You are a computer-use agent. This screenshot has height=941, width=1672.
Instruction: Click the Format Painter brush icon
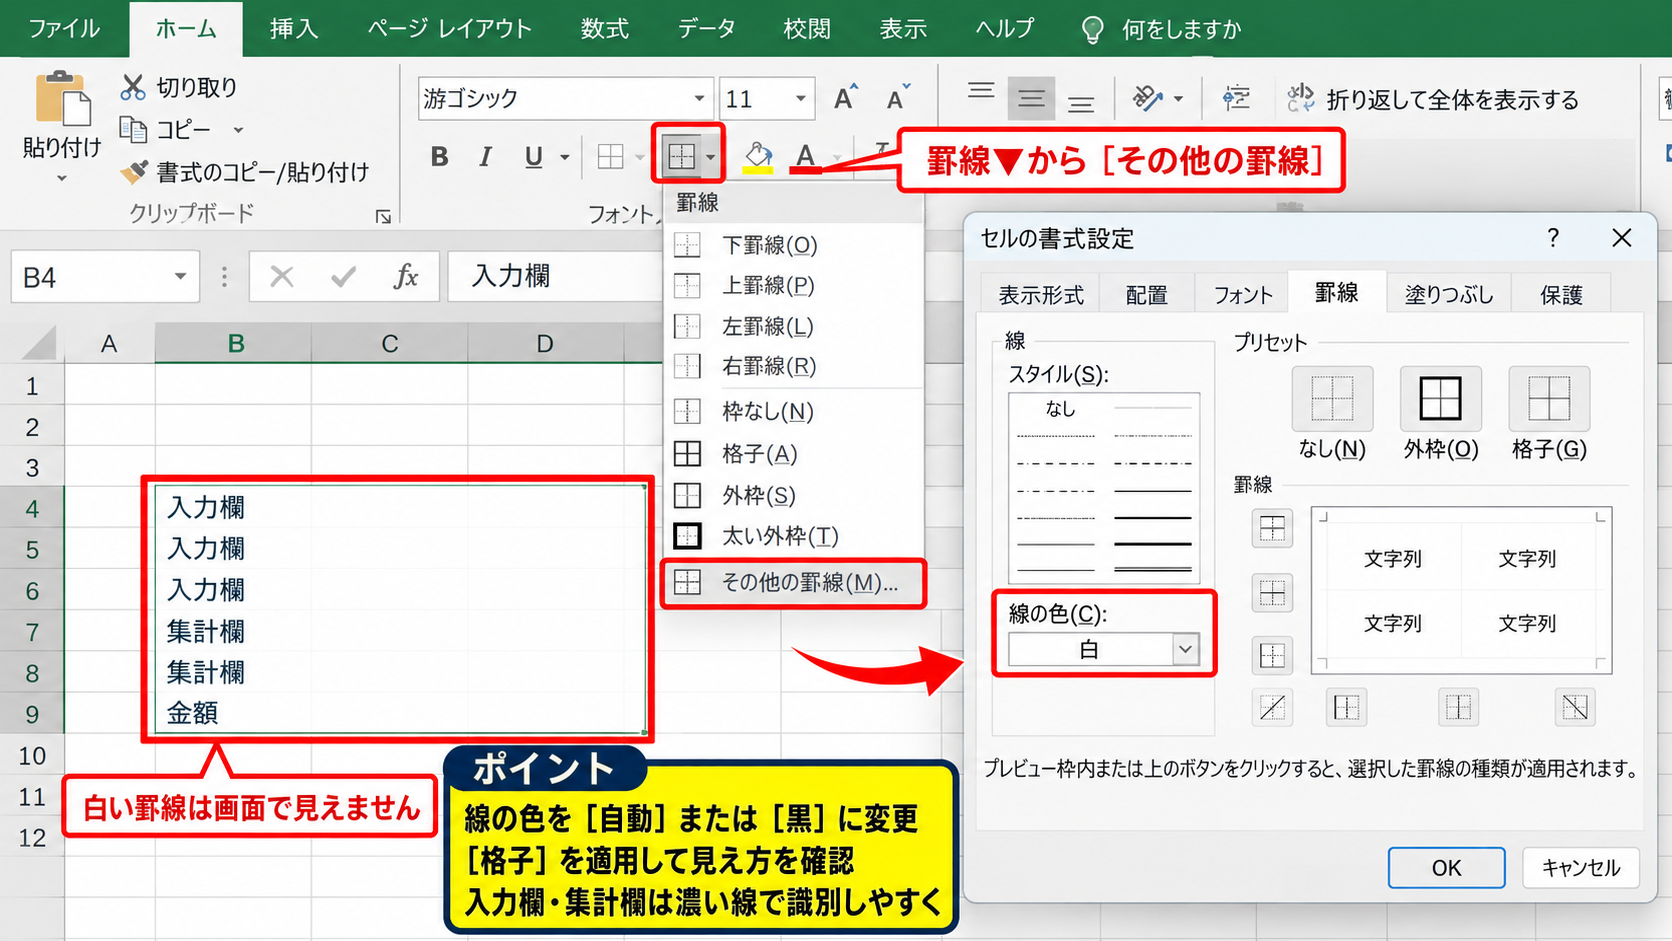[133, 172]
